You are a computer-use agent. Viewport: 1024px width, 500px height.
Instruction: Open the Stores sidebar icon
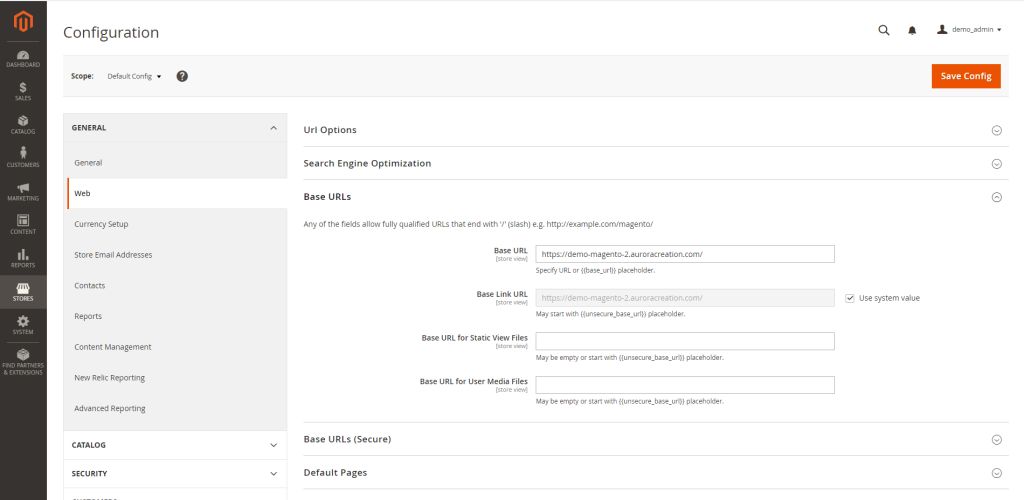click(x=23, y=292)
